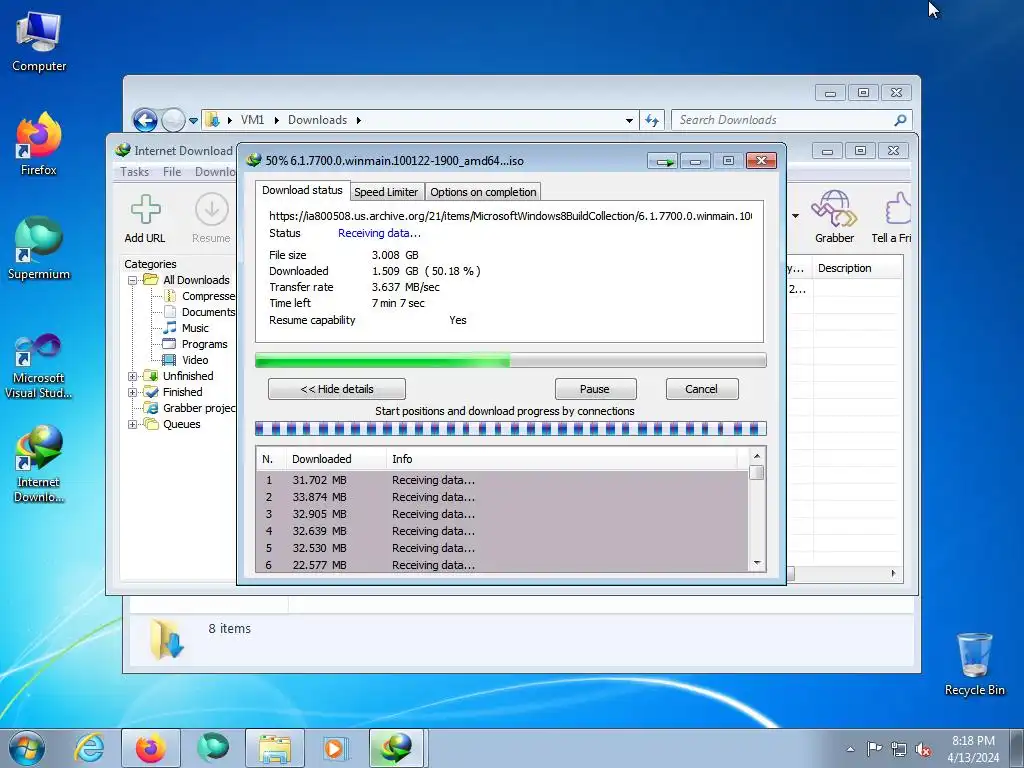Open the Tasks menu in IDM

135,172
